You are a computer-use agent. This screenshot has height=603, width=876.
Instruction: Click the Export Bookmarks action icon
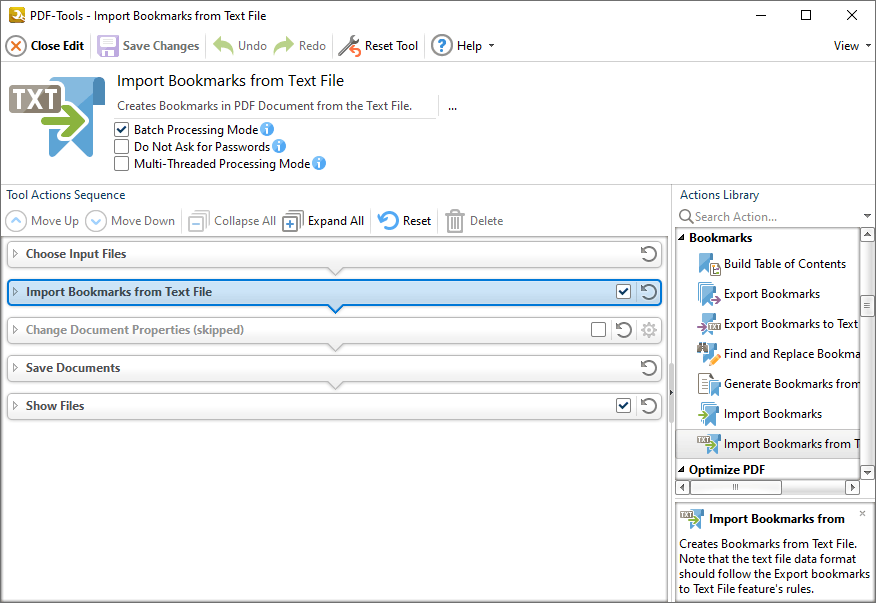pyautogui.click(x=712, y=293)
